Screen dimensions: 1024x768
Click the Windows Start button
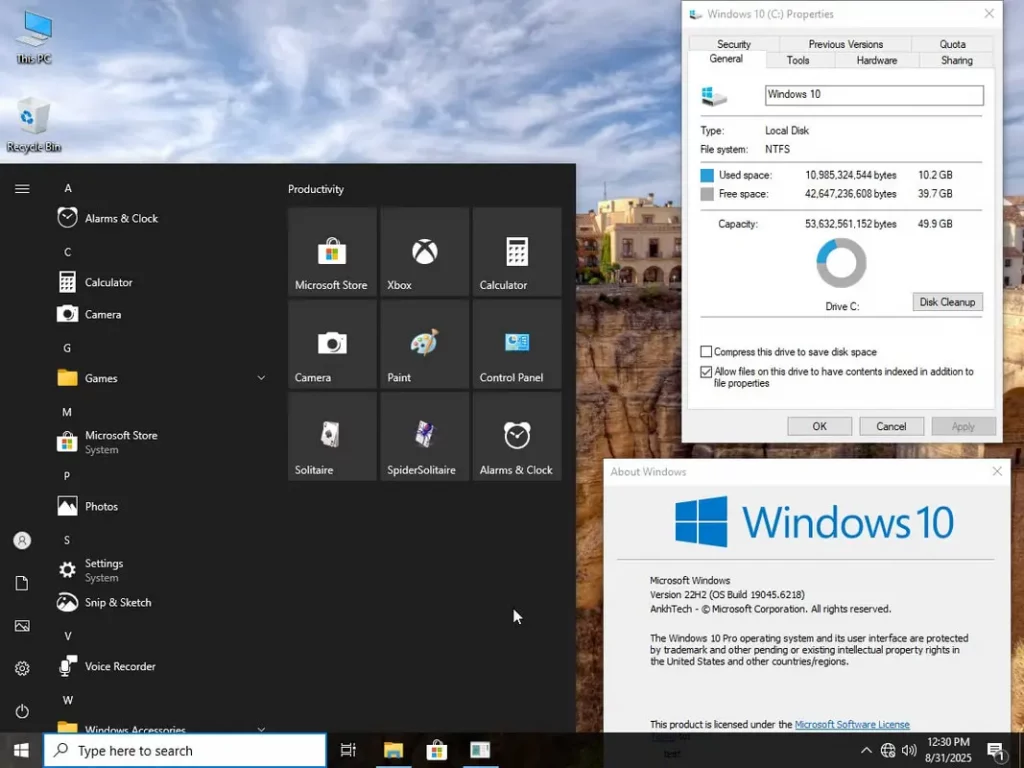tap(21, 750)
